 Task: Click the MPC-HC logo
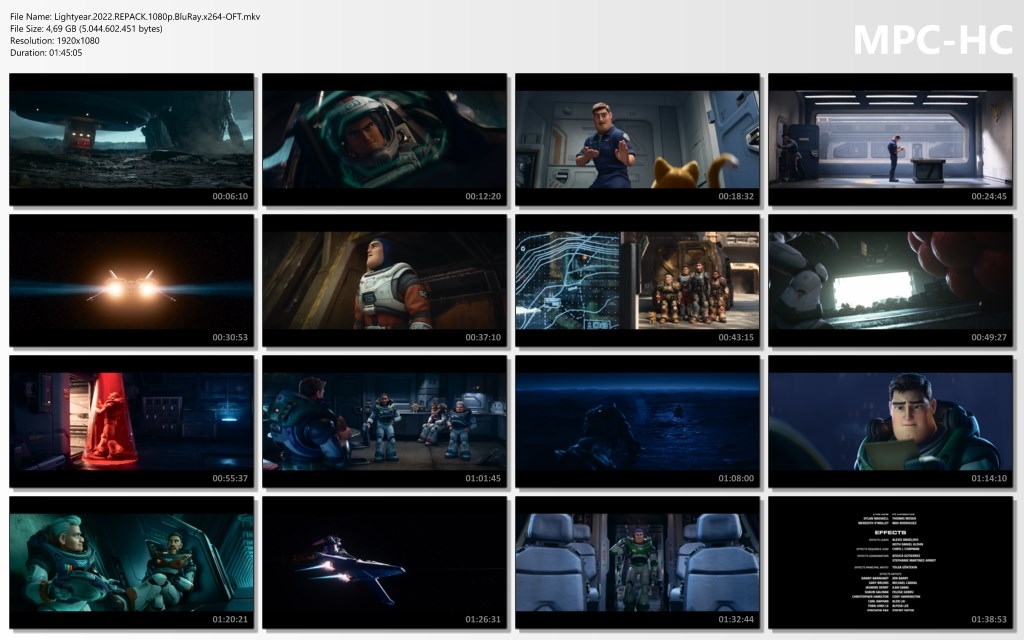point(932,40)
